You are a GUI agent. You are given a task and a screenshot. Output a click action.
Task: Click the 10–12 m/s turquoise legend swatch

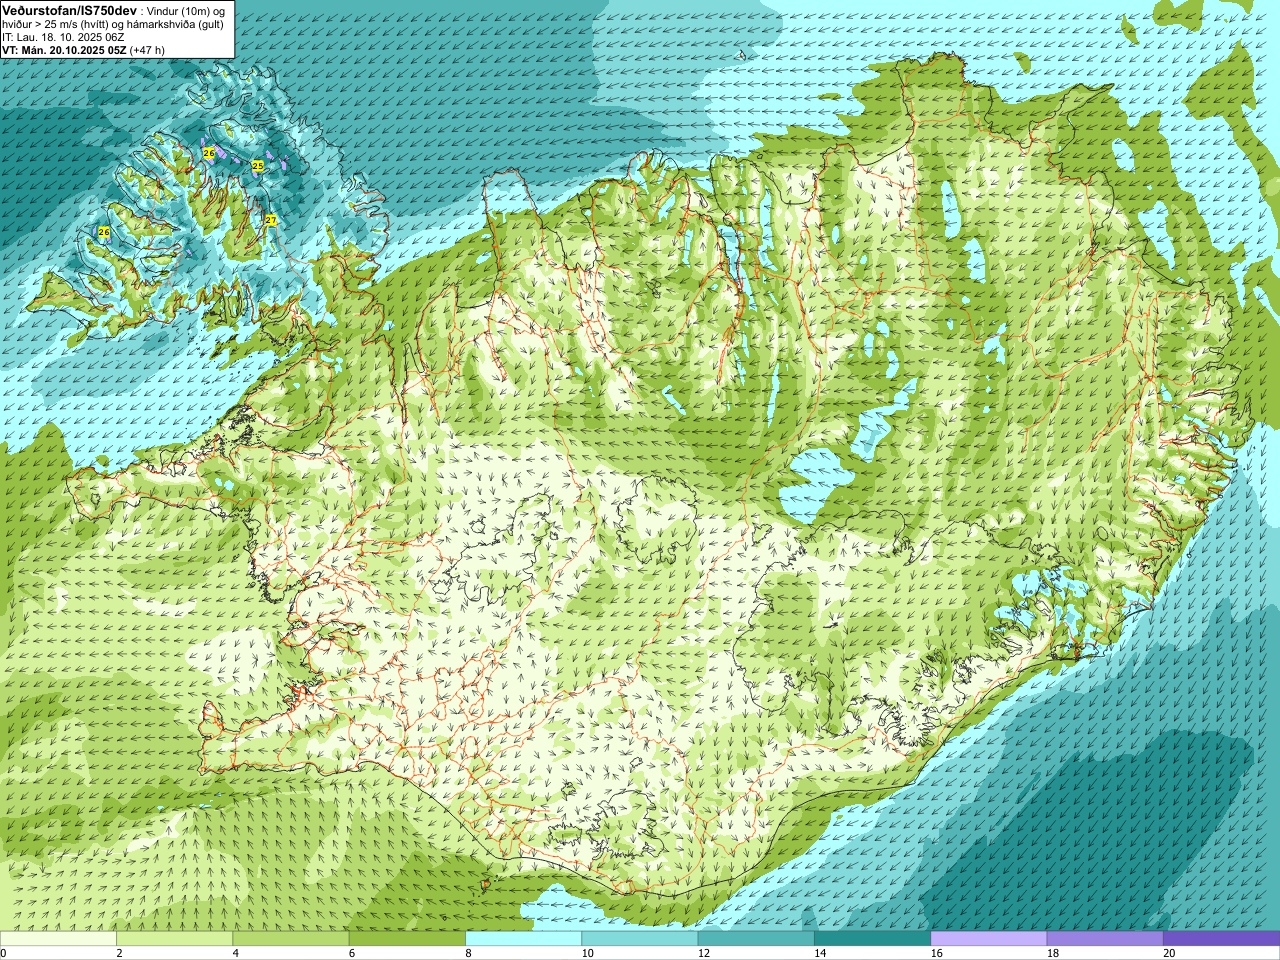coord(640,938)
